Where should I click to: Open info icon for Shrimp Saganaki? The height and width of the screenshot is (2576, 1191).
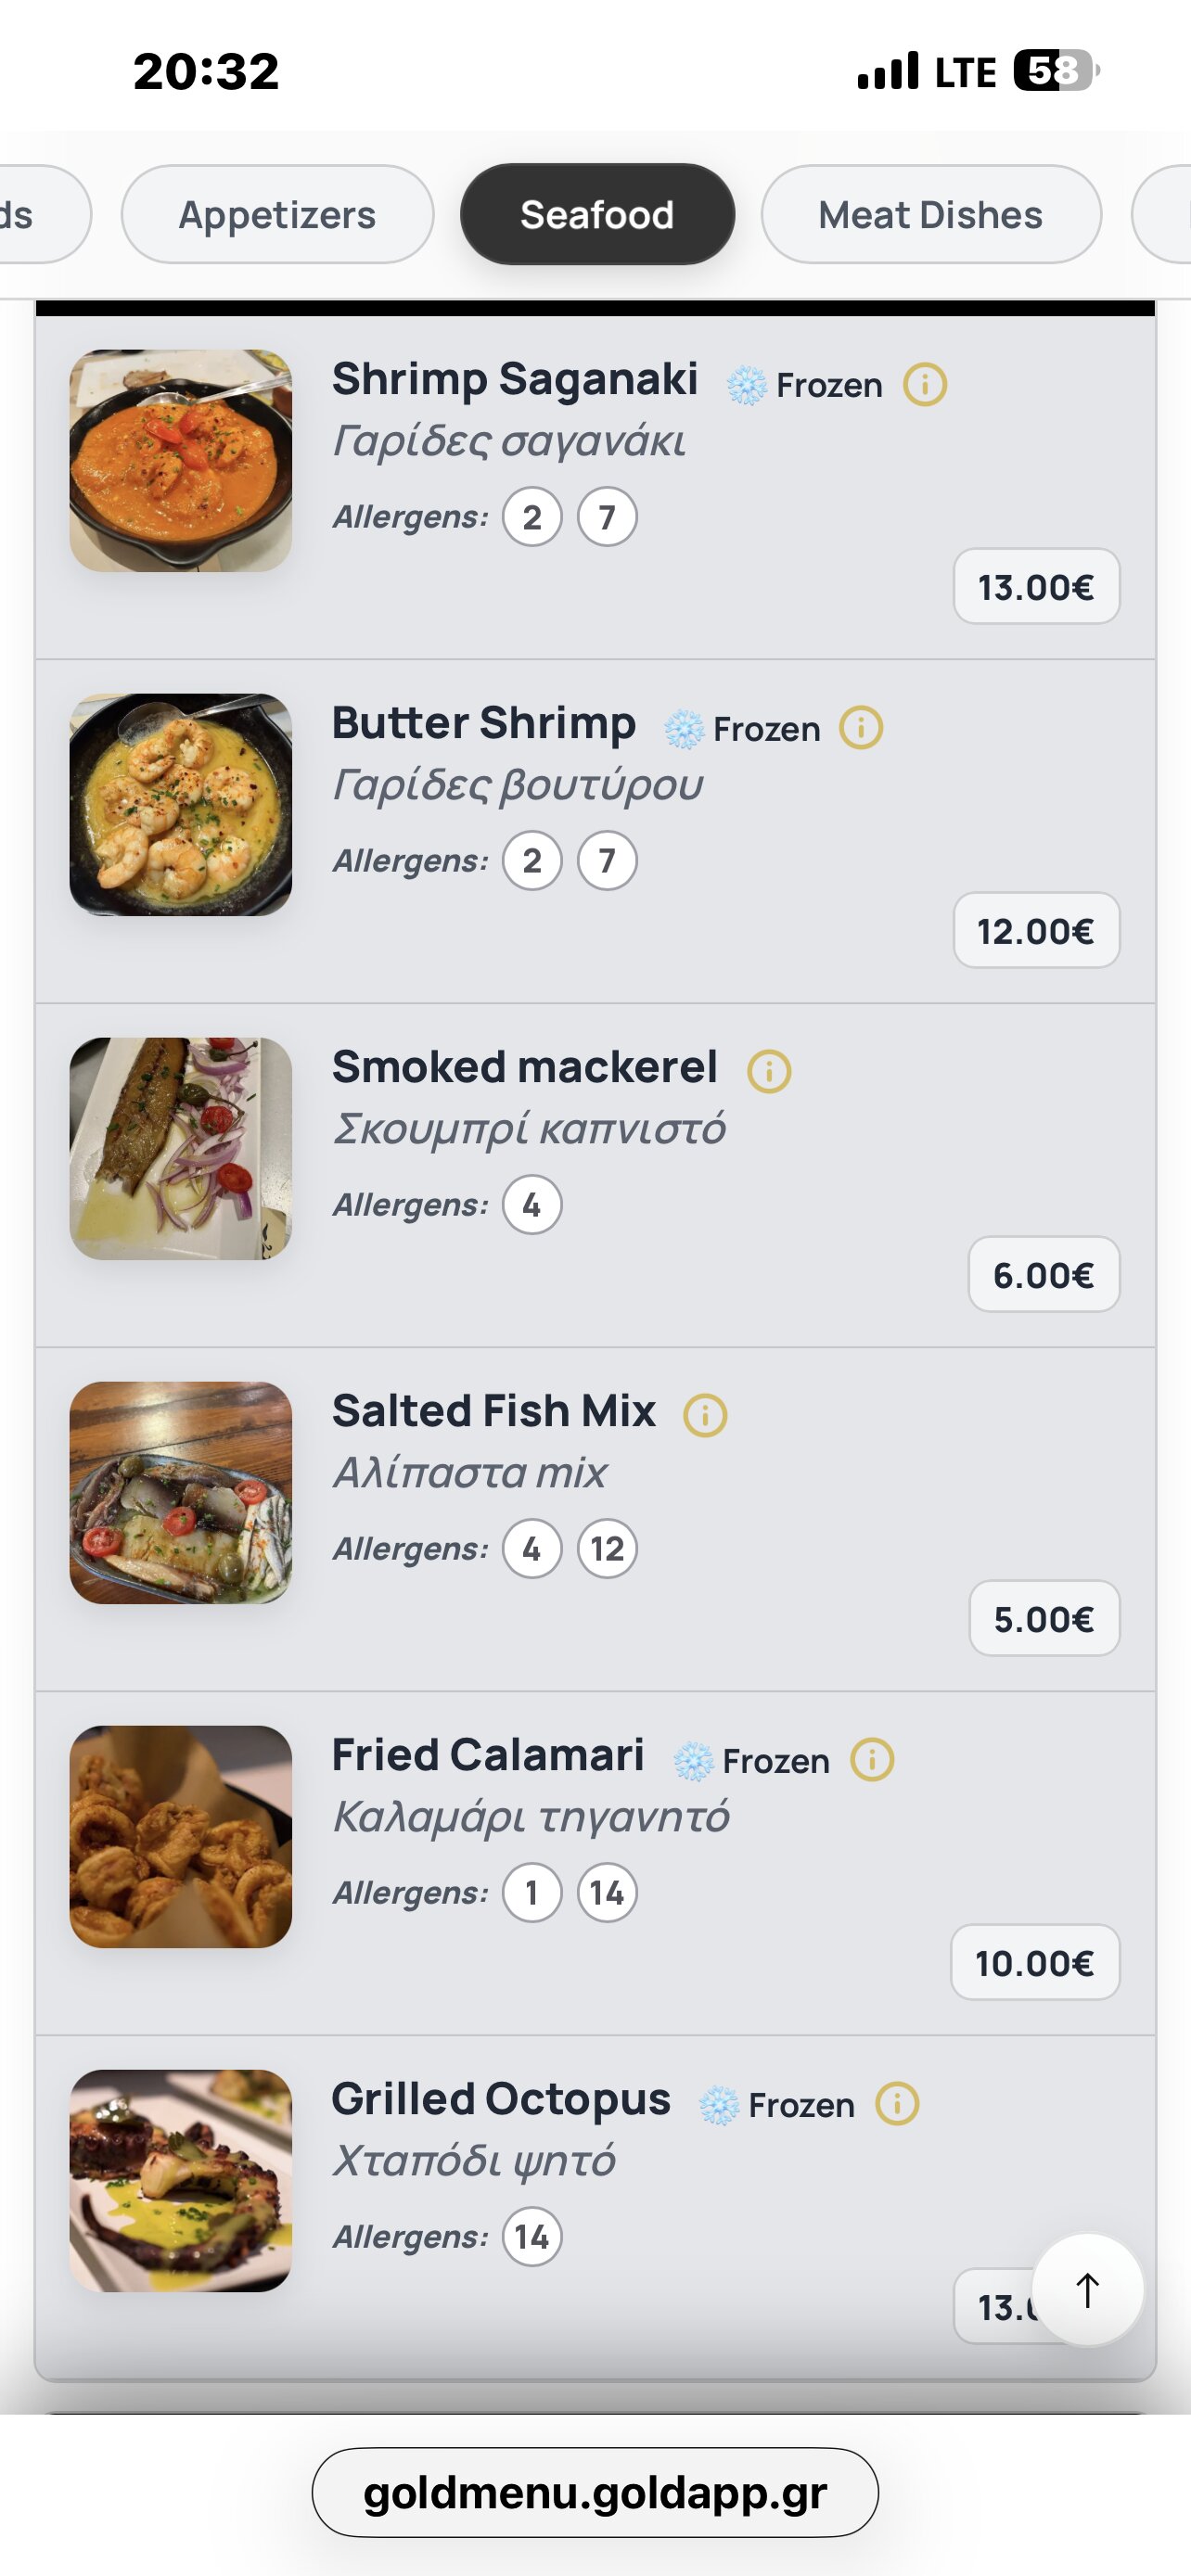coord(925,384)
